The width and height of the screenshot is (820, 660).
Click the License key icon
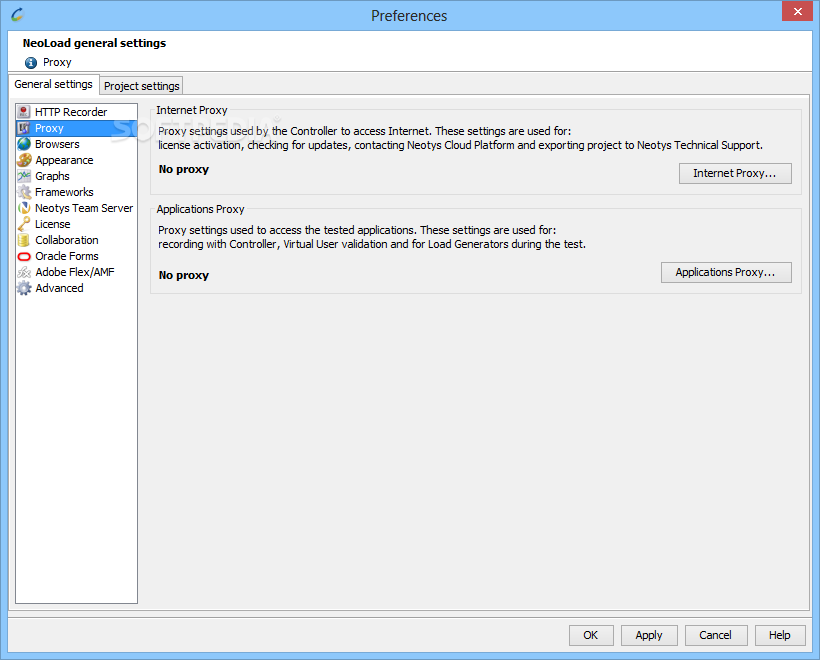24,224
